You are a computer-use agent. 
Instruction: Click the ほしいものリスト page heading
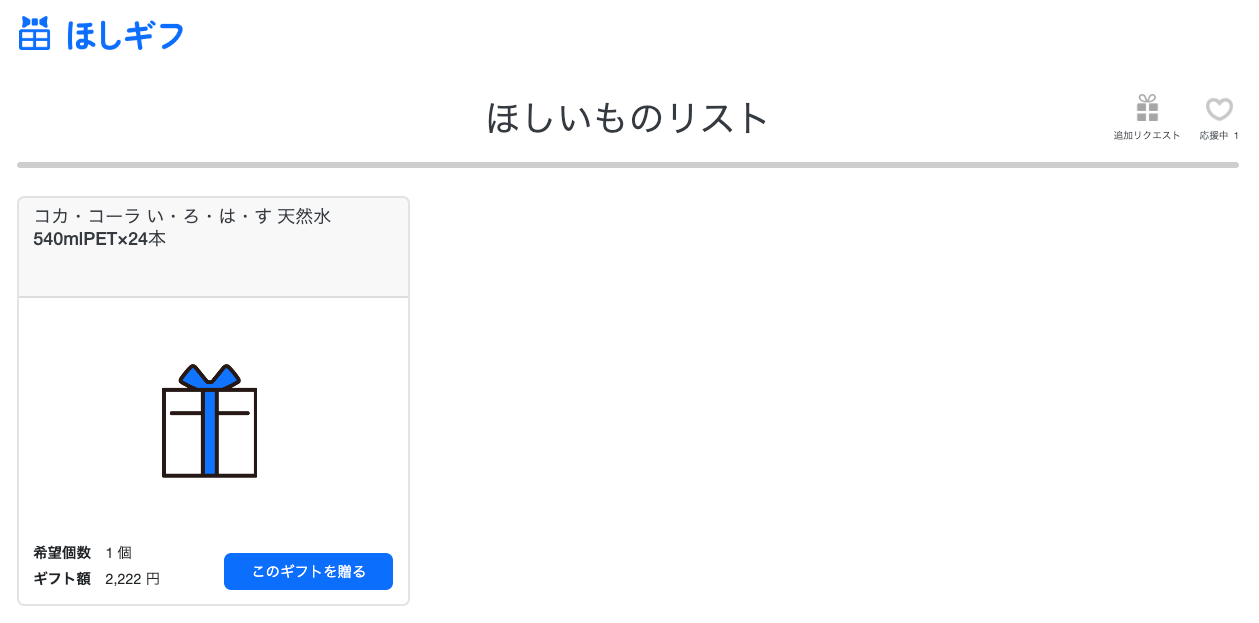628,118
